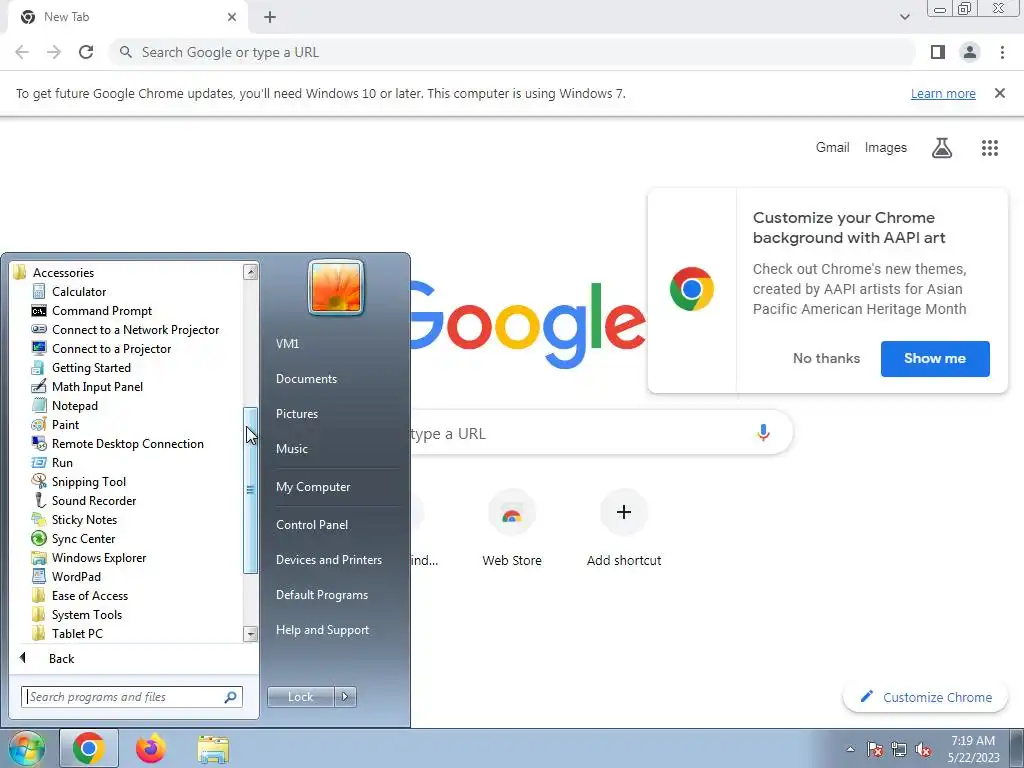The height and width of the screenshot is (768, 1024).
Task: Open Devices and Printers
Action: pyautogui.click(x=328, y=560)
